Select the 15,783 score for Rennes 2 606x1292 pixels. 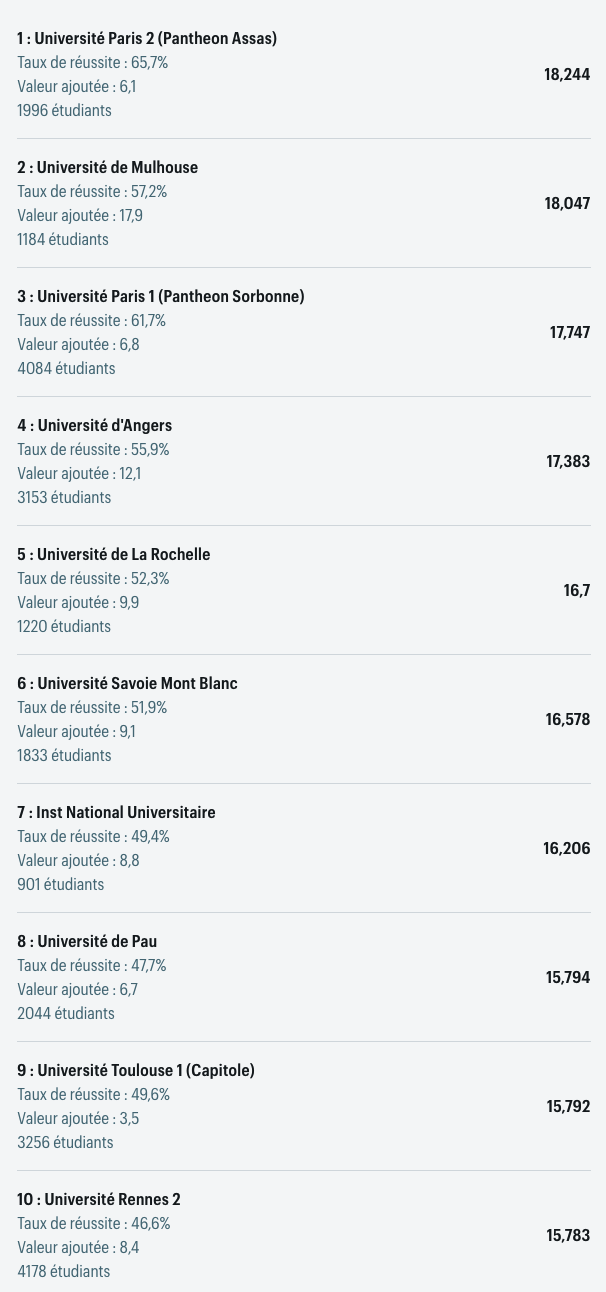click(x=568, y=1236)
